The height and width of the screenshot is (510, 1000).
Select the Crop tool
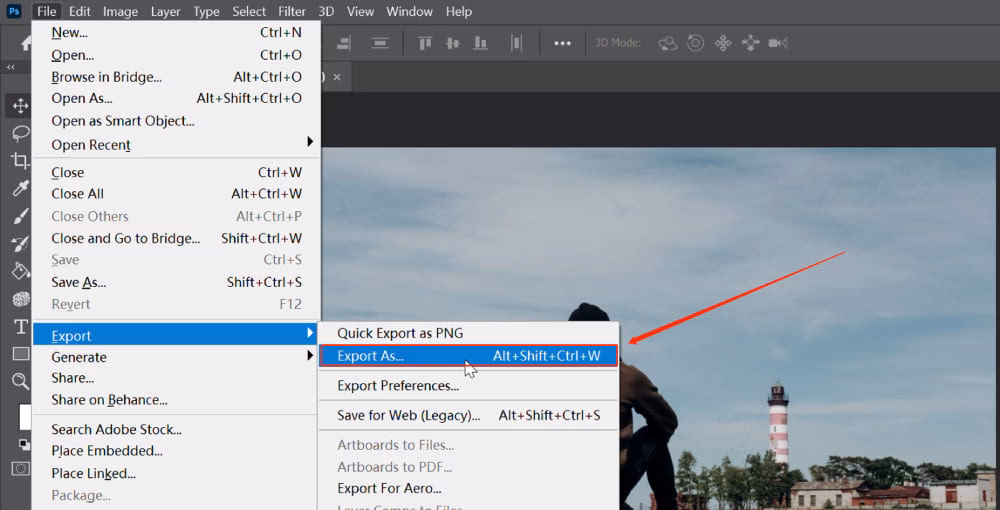point(20,161)
